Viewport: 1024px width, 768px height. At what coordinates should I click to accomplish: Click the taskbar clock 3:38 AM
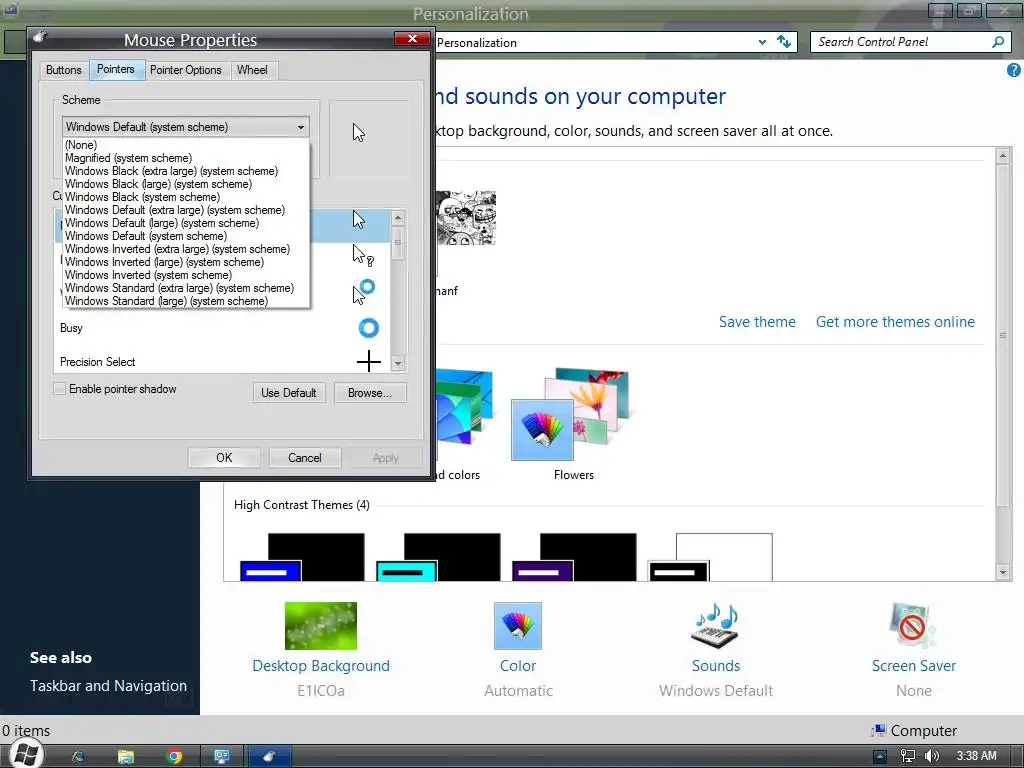coord(976,756)
